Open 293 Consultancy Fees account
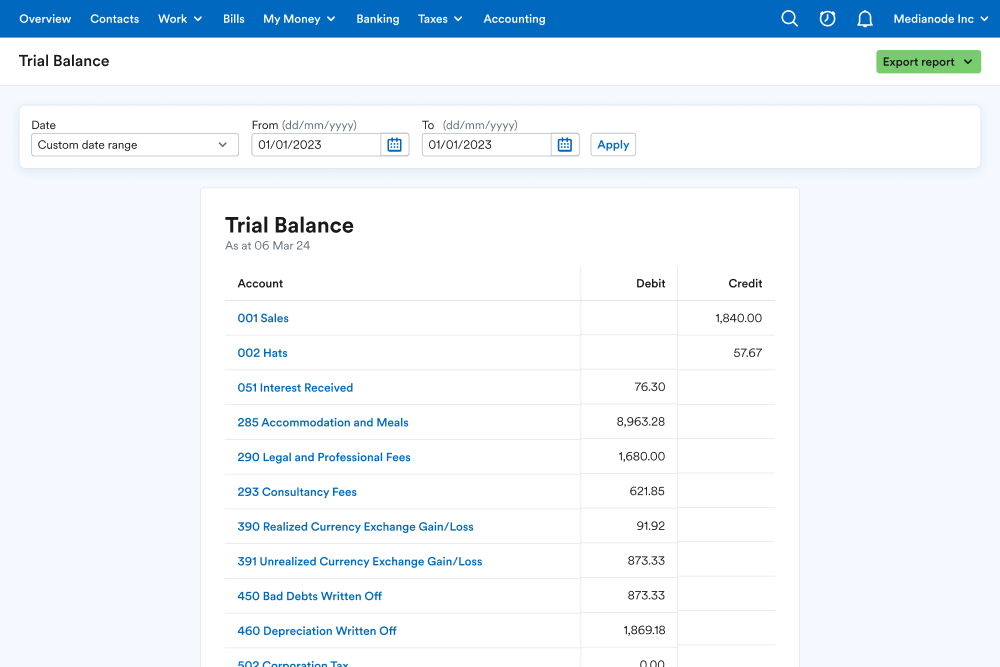 297,492
